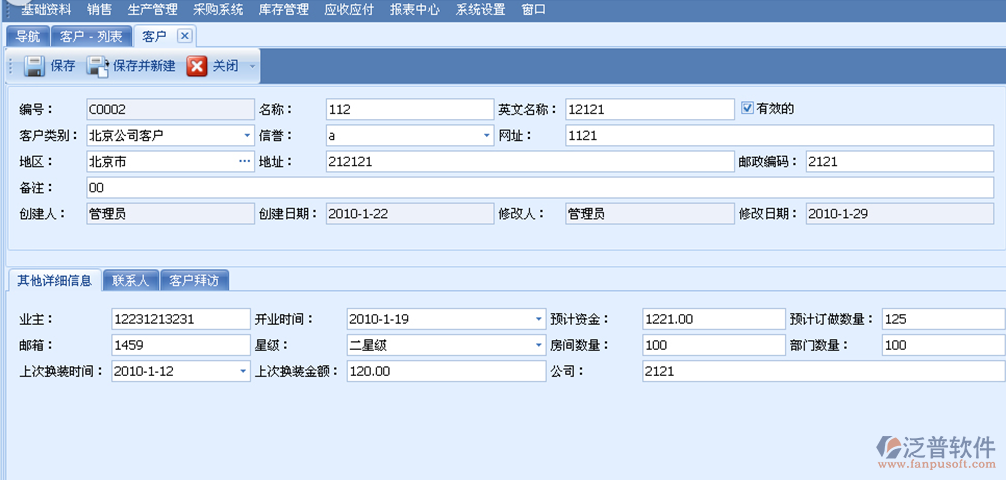The image size is (1006, 480).
Task: Uncheck the 有效的 checkbox
Action: (747, 108)
